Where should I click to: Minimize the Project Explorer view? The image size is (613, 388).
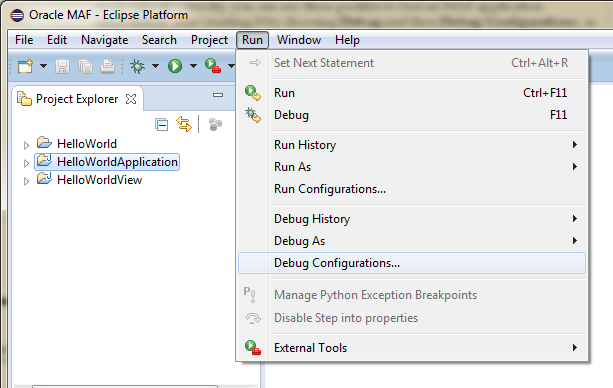pos(218,95)
